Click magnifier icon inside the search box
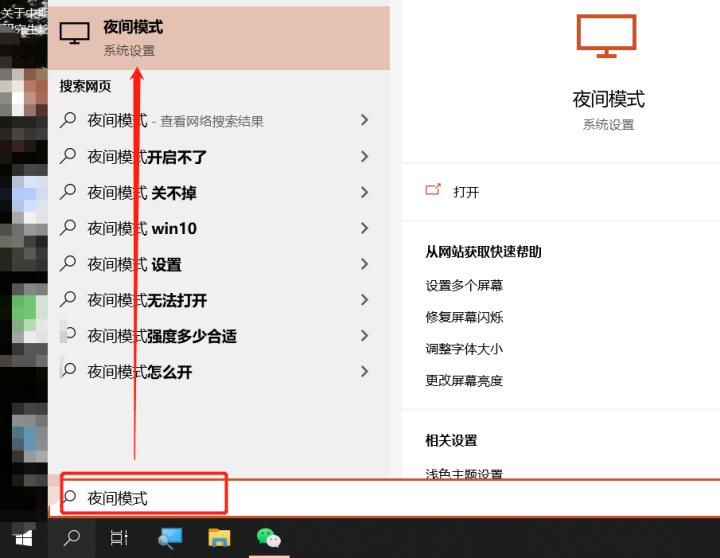Screen dimensions: 720x558 click(x=70, y=497)
